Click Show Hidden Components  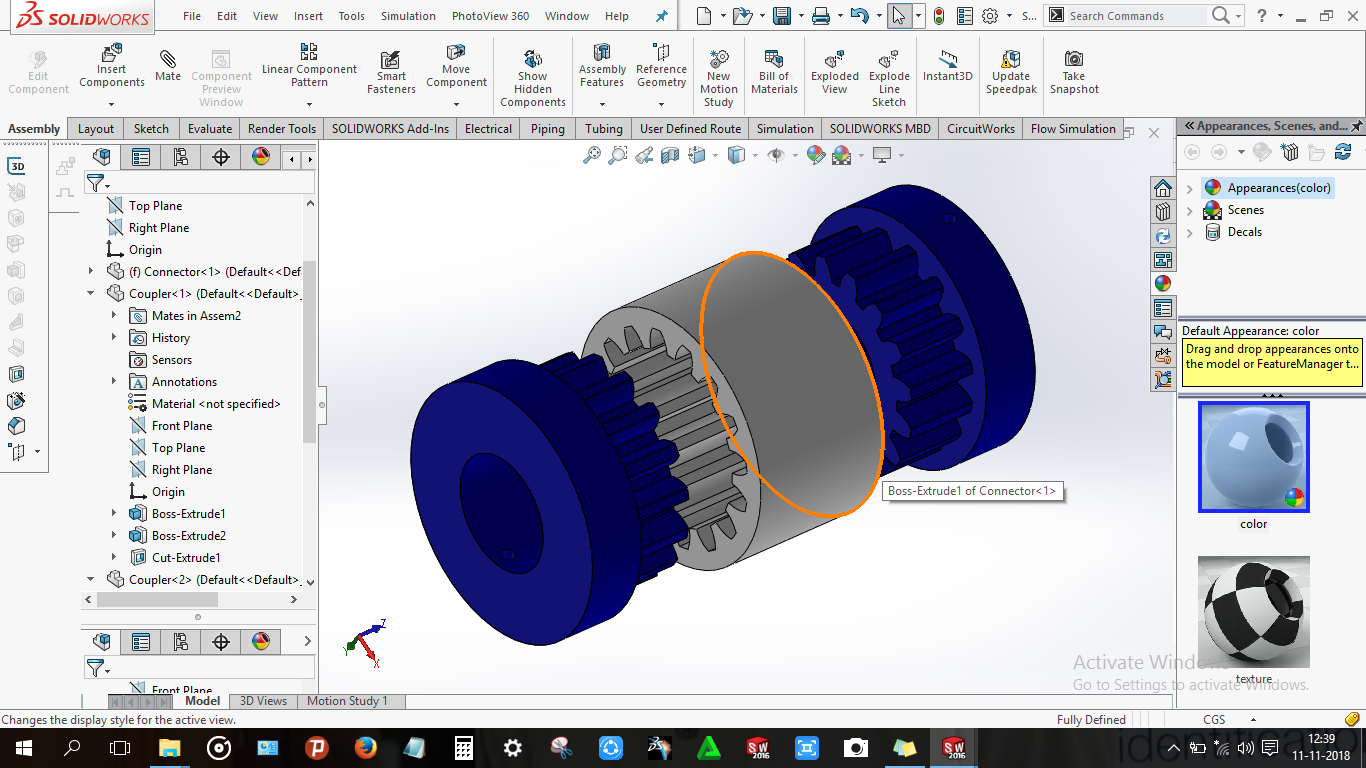click(533, 78)
